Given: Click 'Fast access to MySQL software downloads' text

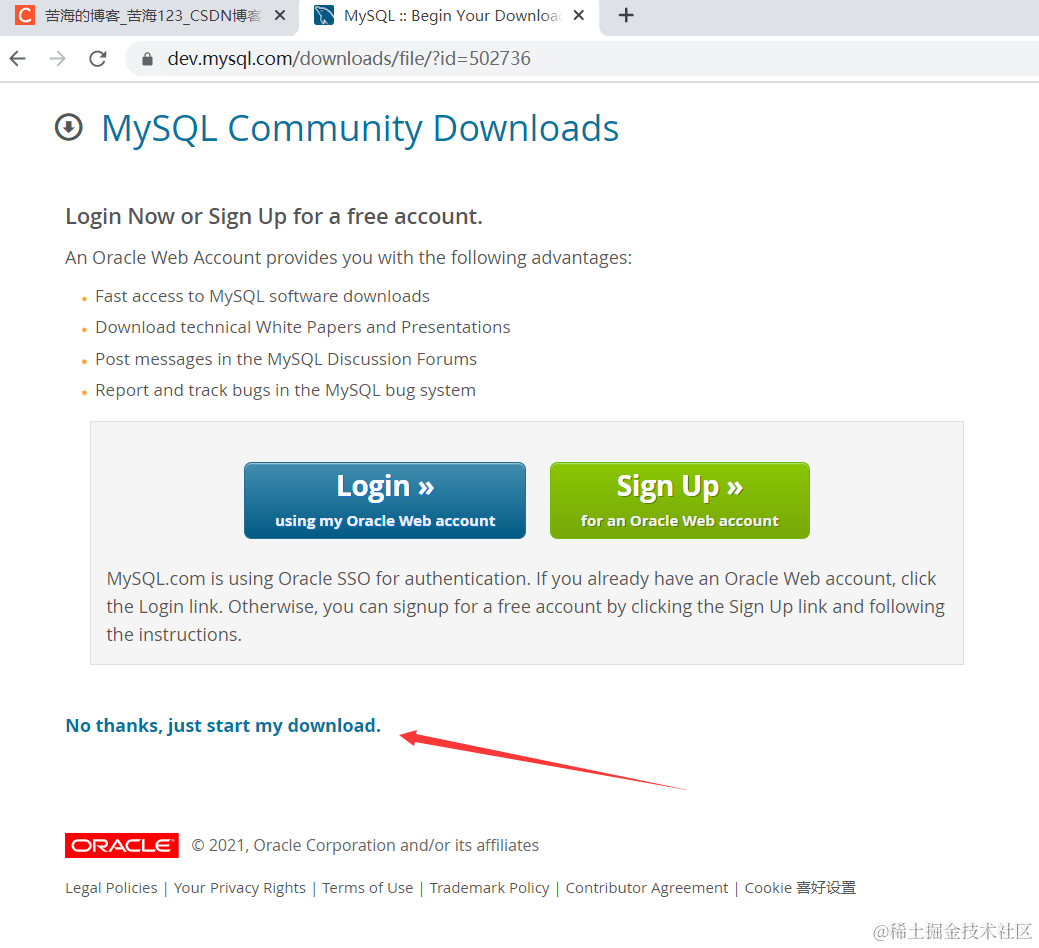Looking at the screenshot, I should click(262, 296).
